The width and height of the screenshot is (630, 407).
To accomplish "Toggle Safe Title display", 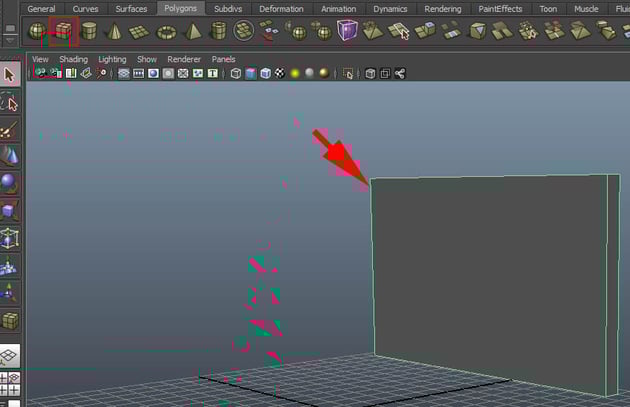I will [x=213, y=74].
